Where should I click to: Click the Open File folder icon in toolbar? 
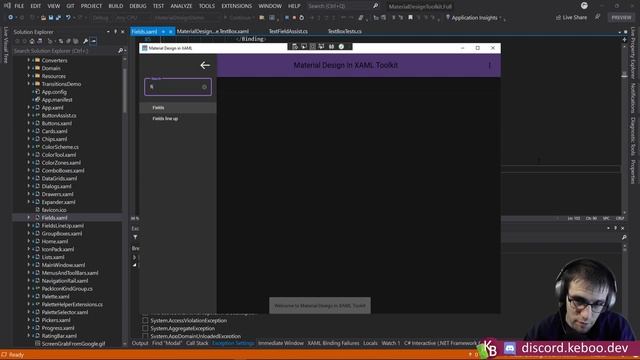pyautogui.click(x=43, y=18)
